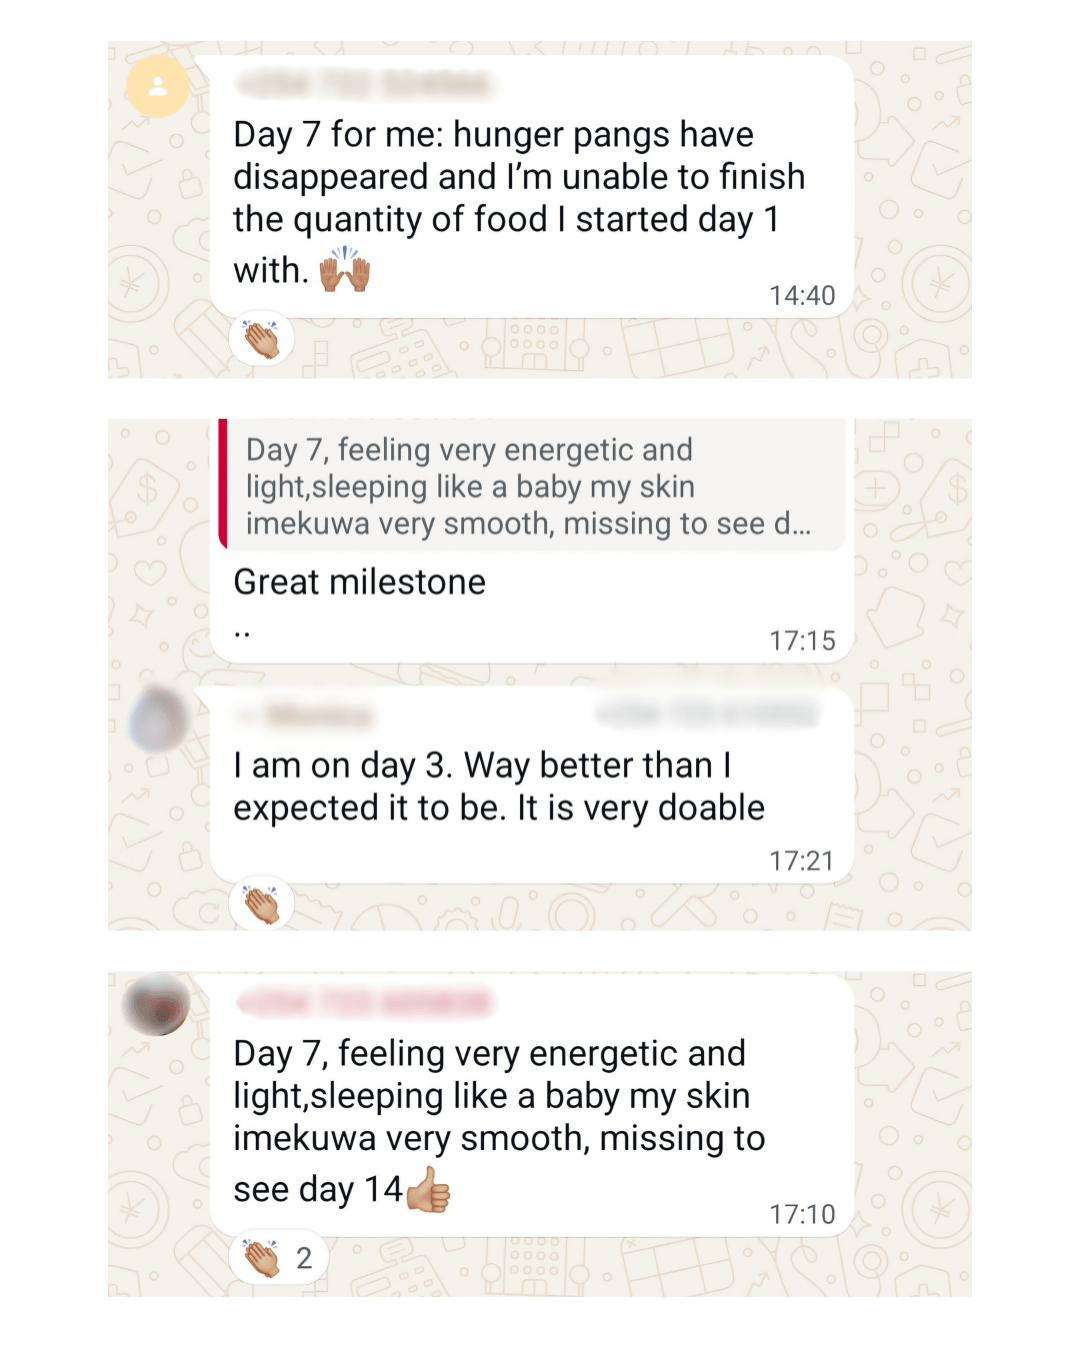Image resolution: width=1080 pixels, height=1350 pixels.
Task: Click the 14:40 timestamp
Action: 801,295
